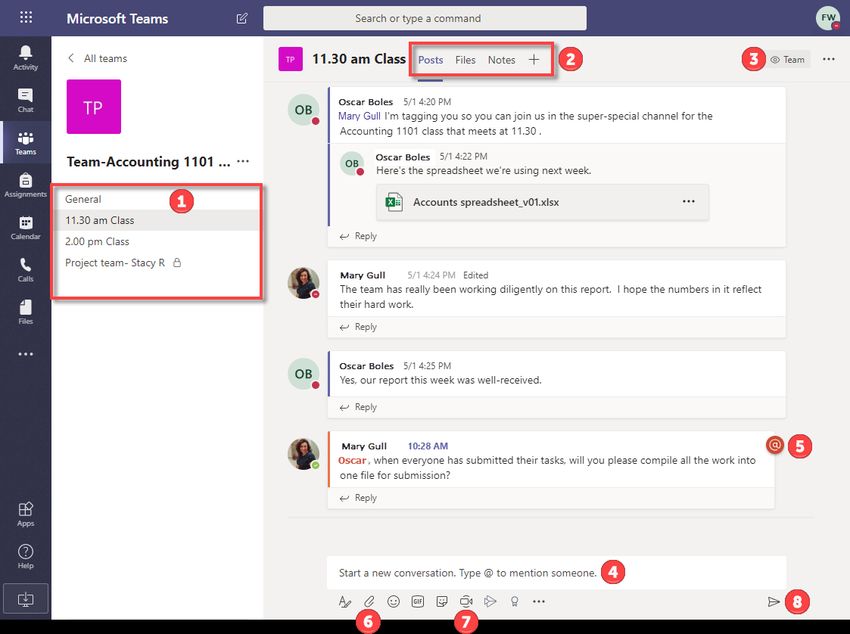The width and height of the screenshot is (850, 634).
Task: Open more options for Accounts spreadsheet attachment
Action: click(x=688, y=202)
